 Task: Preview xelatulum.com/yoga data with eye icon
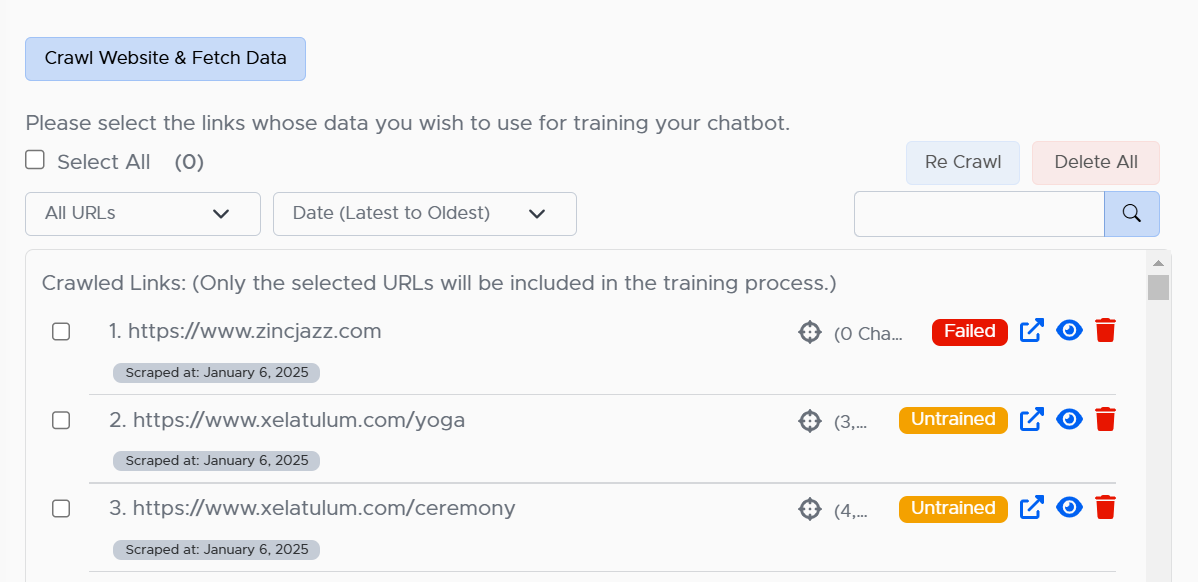pos(1070,419)
